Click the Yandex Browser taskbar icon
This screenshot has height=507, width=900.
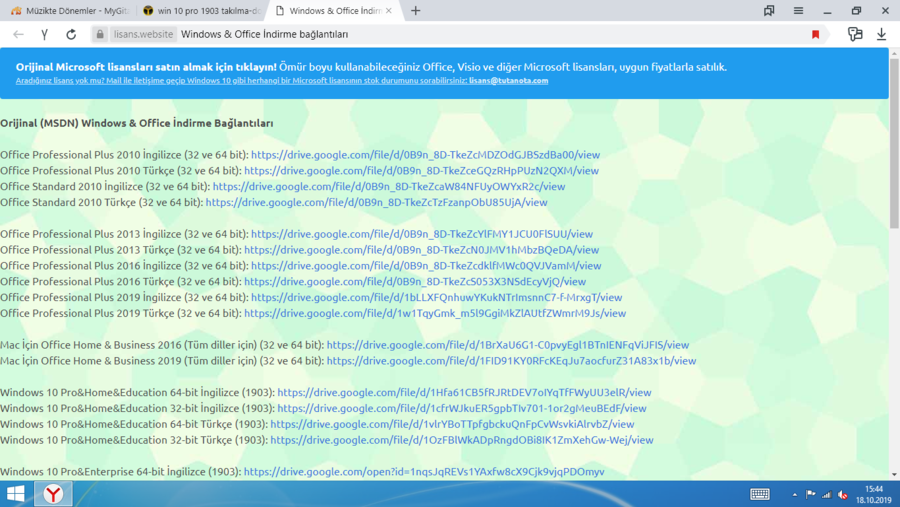(53, 494)
